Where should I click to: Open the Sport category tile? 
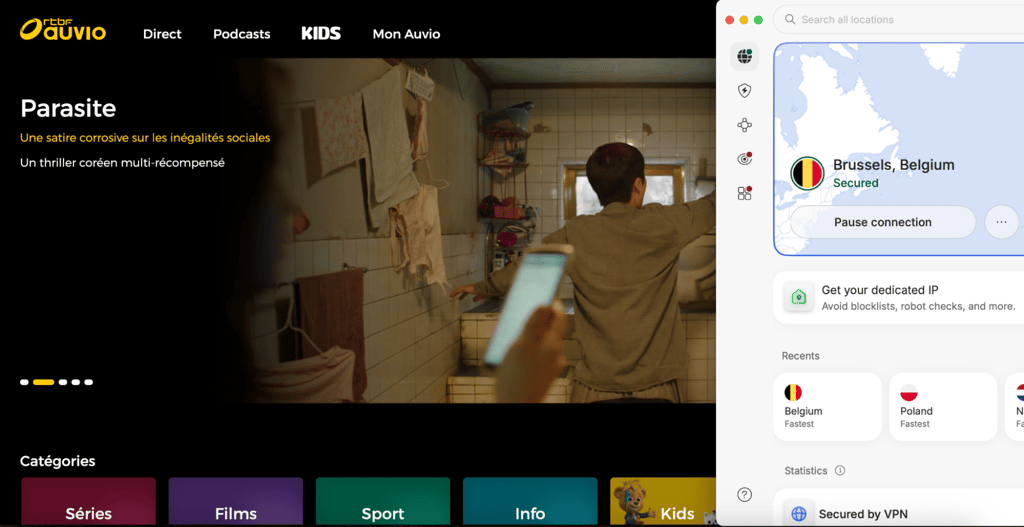[383, 502]
